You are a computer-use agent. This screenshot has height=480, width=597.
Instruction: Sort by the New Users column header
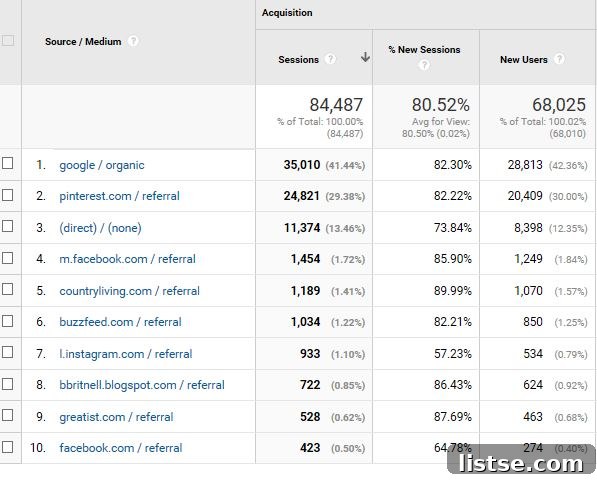[x=524, y=59]
